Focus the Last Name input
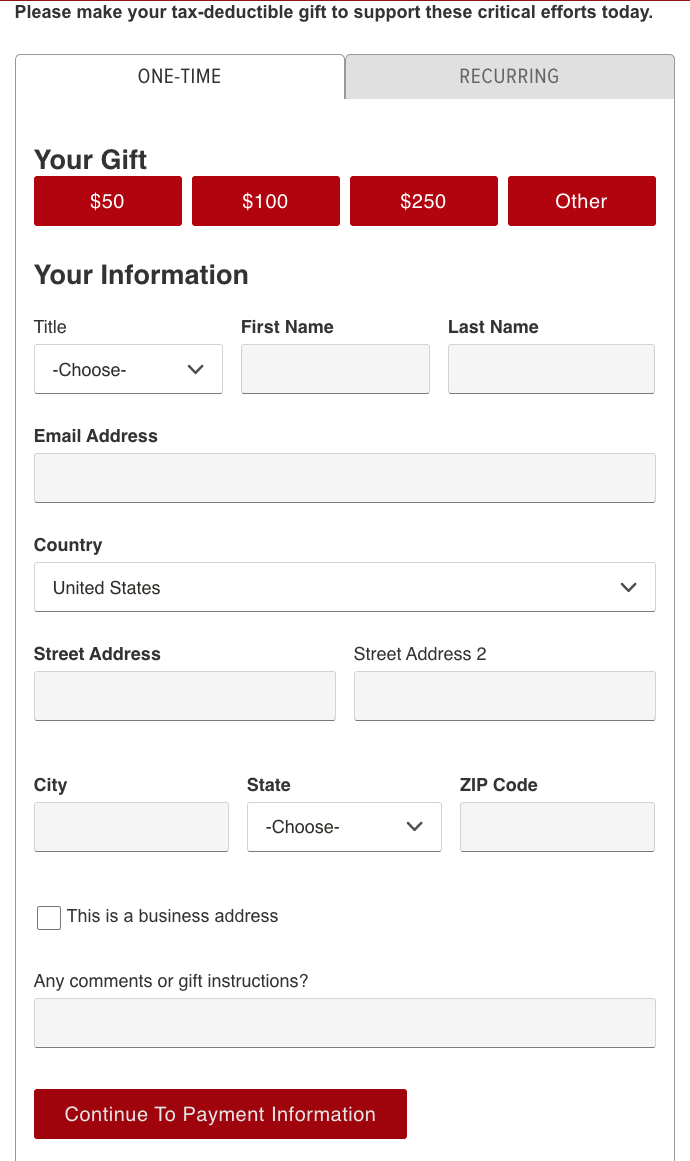This screenshot has width=690, height=1161. (551, 370)
